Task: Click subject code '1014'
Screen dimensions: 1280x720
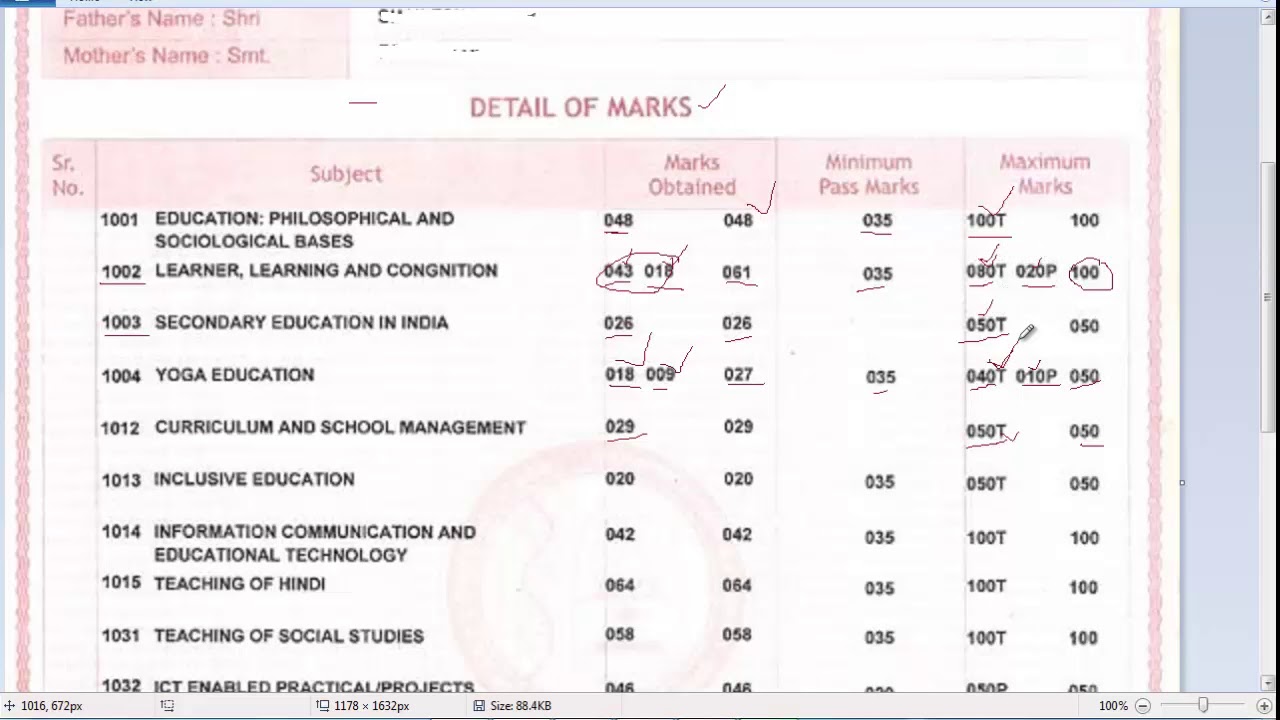Action: [x=121, y=532]
